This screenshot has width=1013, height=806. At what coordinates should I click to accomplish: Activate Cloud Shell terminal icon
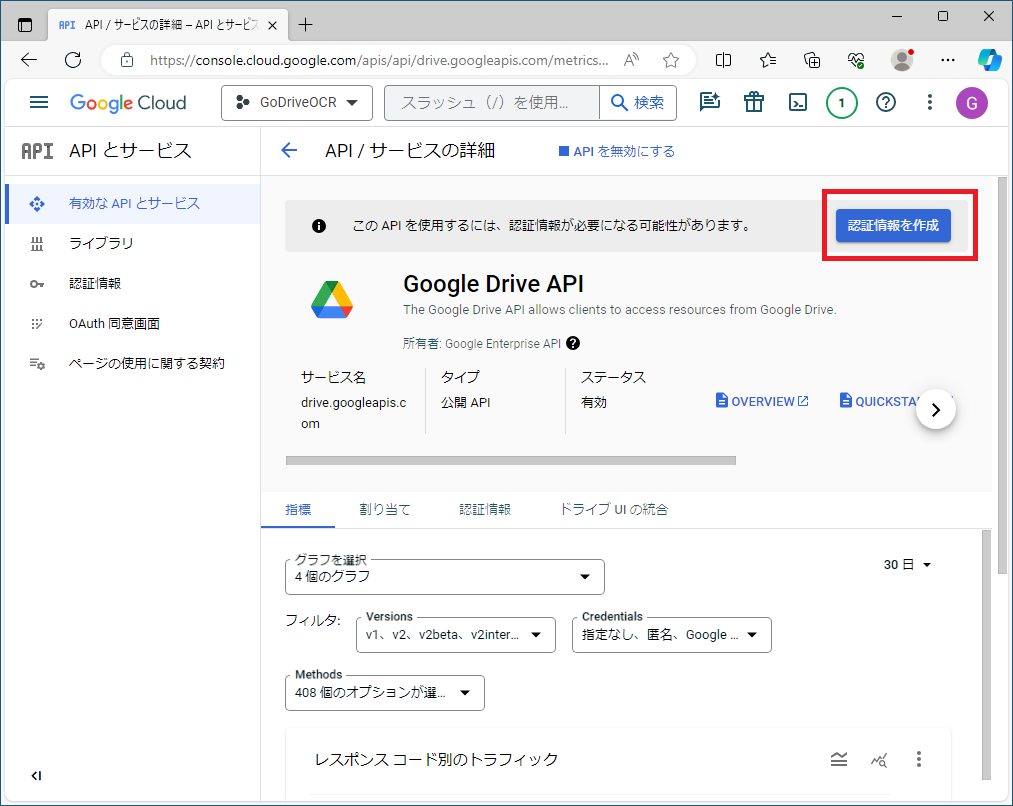797,102
